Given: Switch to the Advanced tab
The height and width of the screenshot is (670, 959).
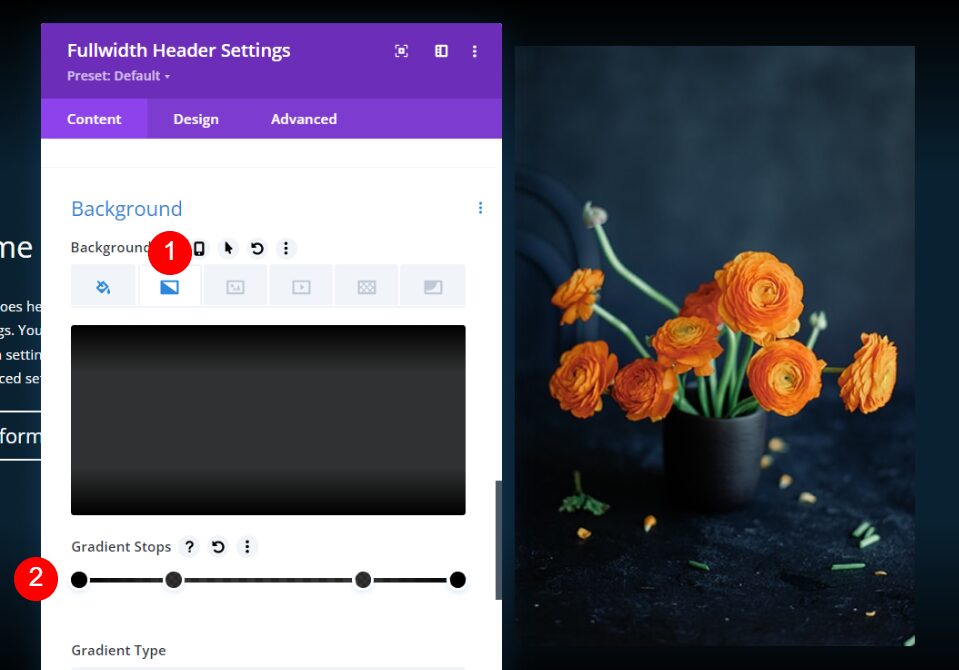Looking at the screenshot, I should tap(304, 119).
